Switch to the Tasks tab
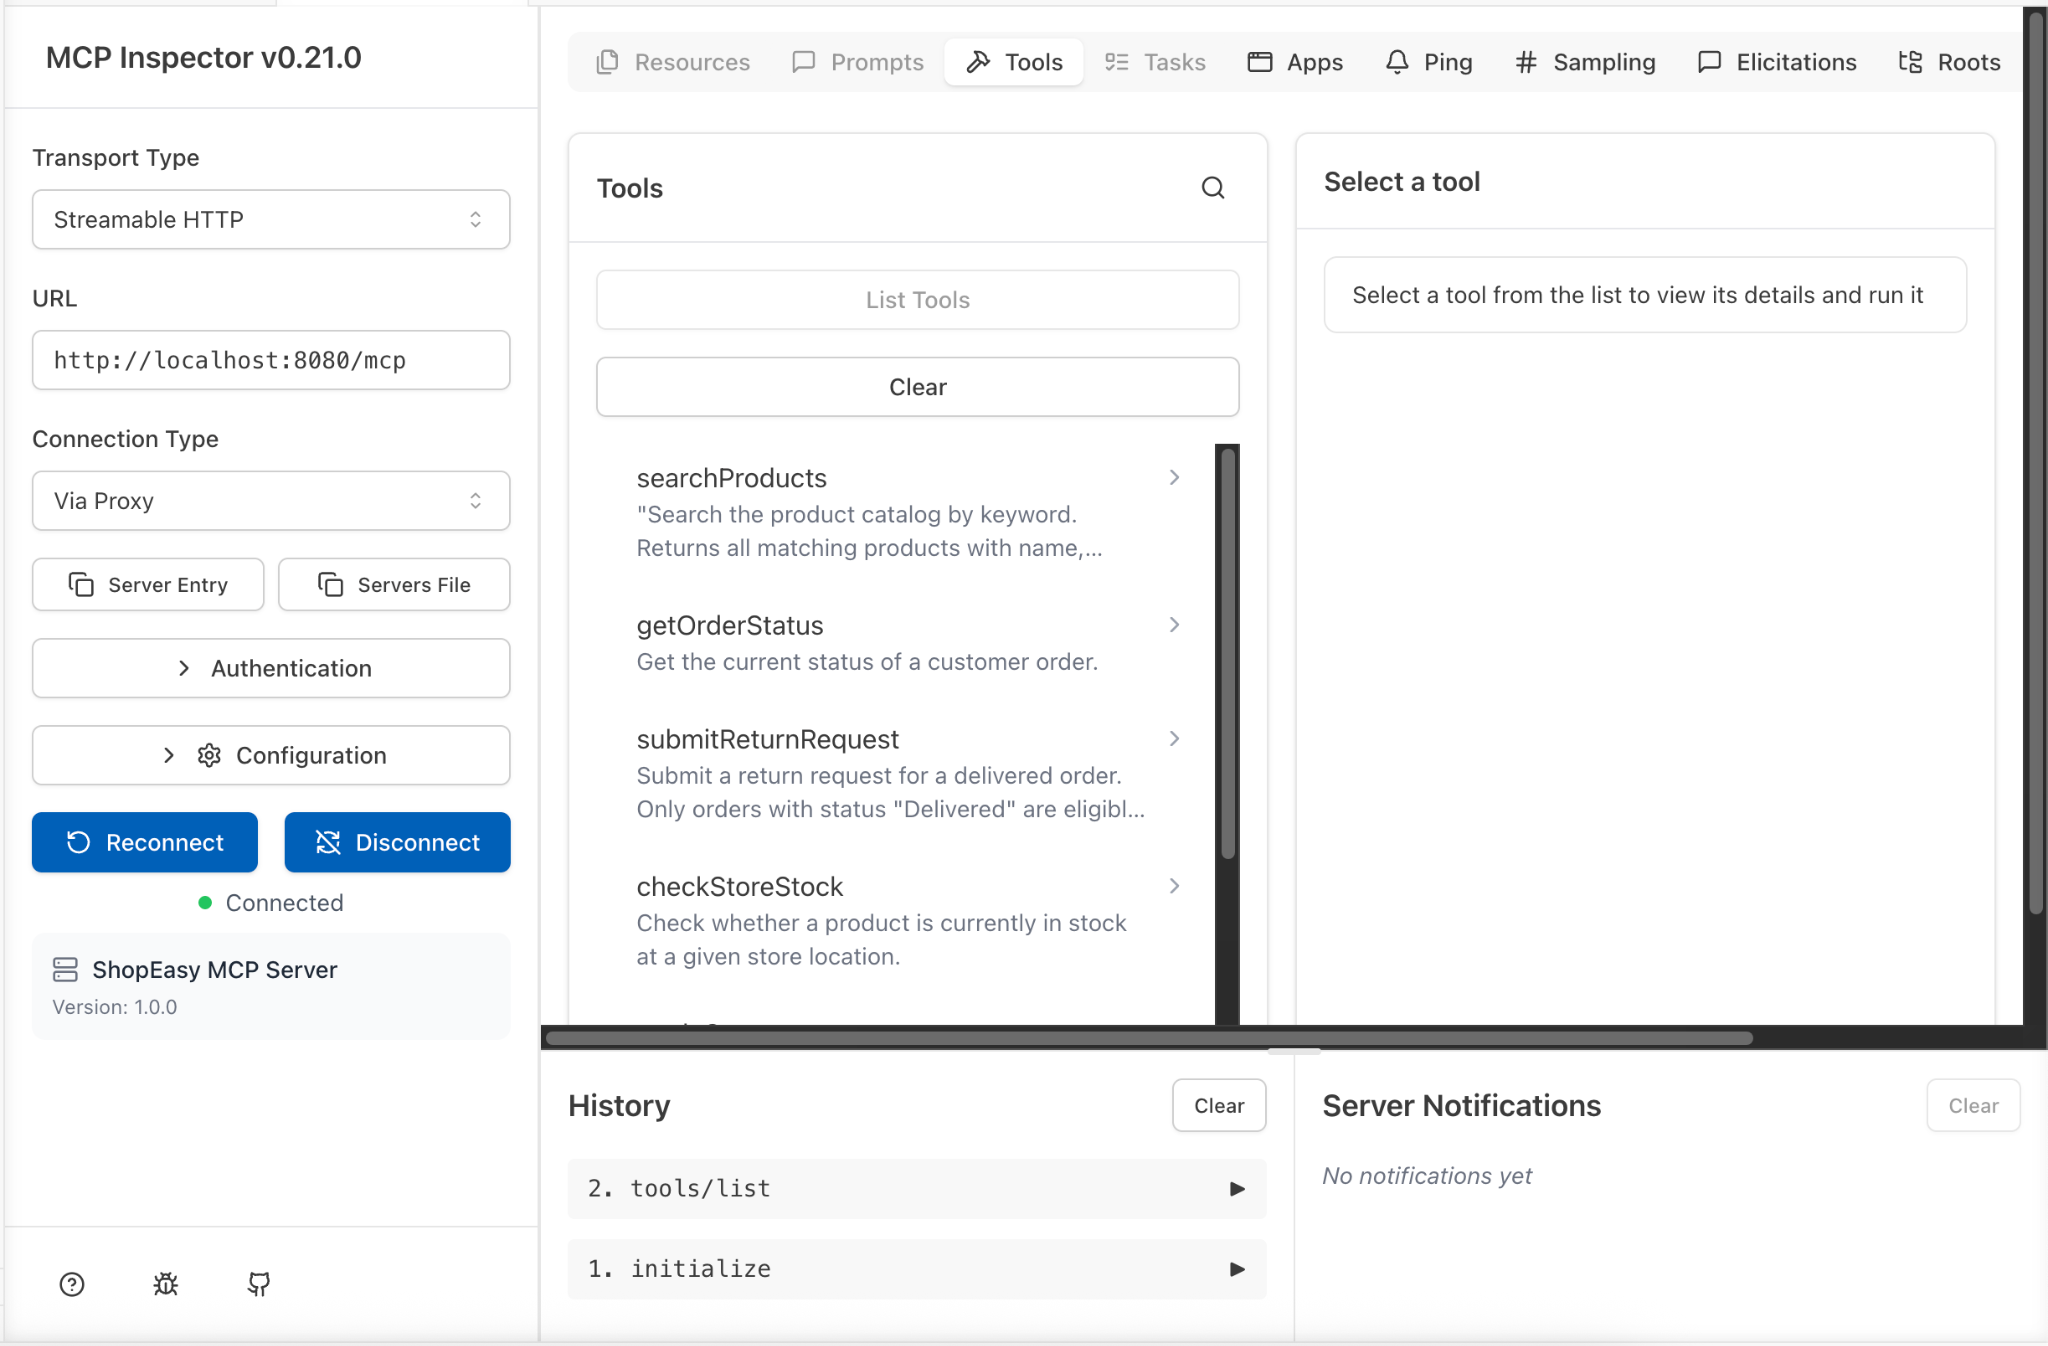 [x=1155, y=62]
